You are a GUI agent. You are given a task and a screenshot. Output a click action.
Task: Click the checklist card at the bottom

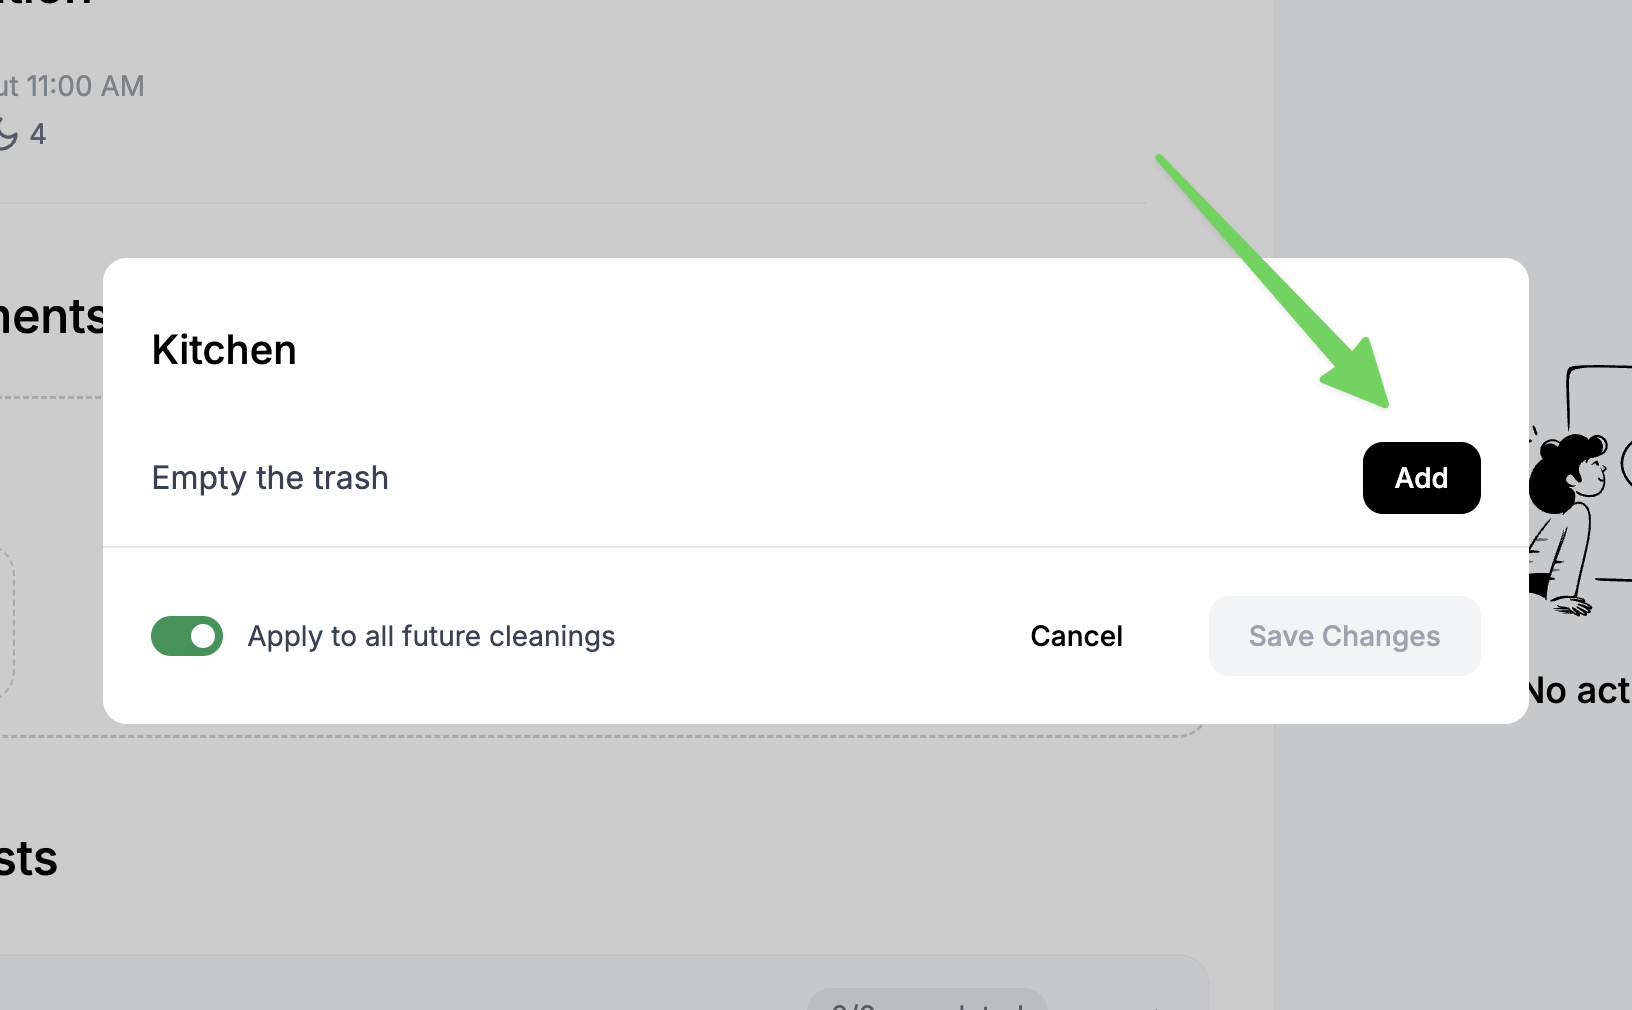point(500,985)
